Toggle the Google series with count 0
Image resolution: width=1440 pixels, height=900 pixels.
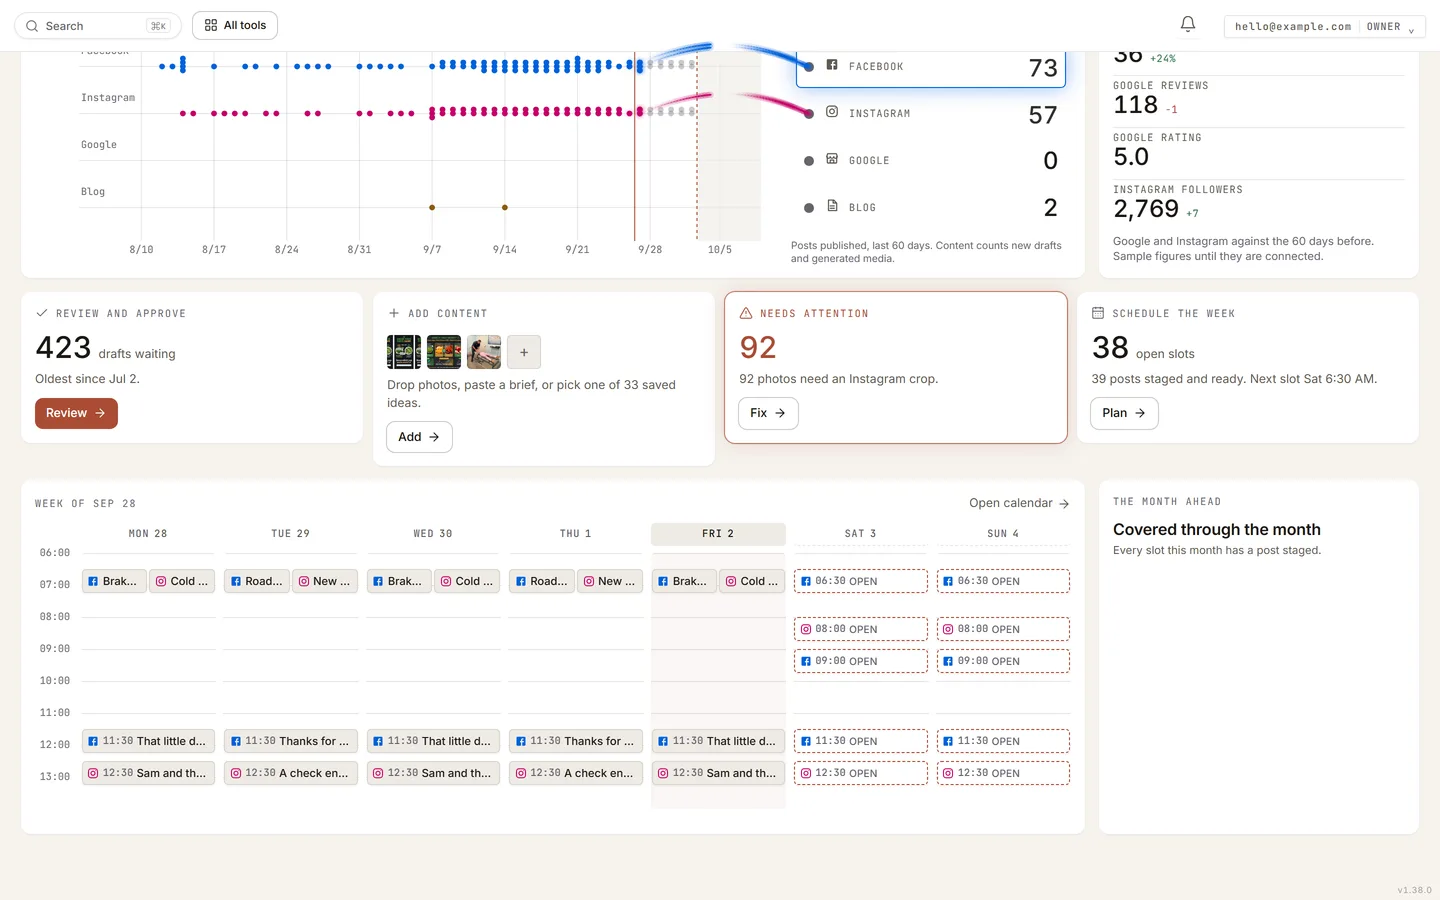(931, 160)
